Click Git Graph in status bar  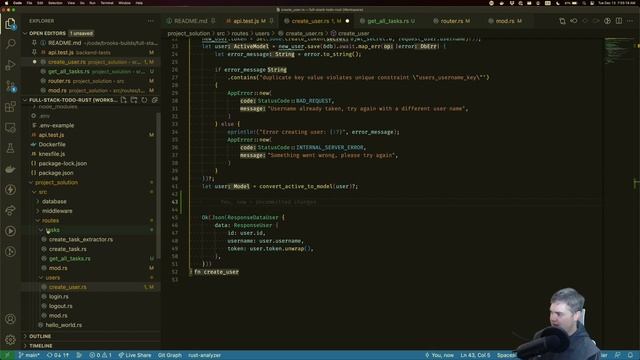(x=170, y=355)
